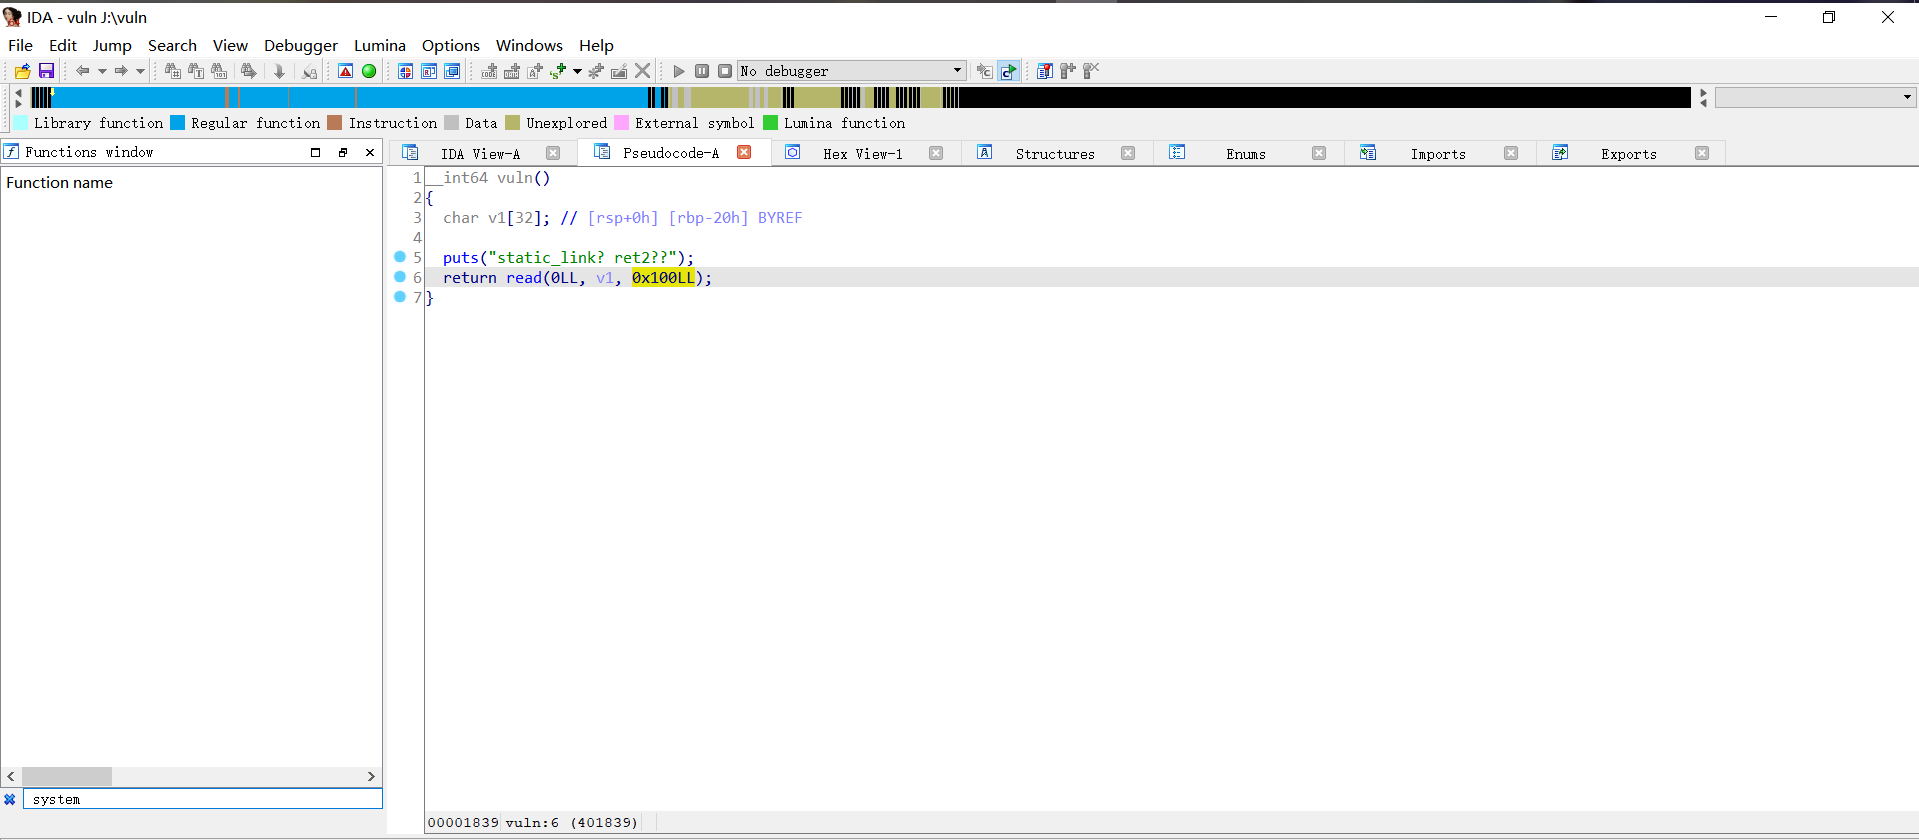This screenshot has height=840, width=1919.
Task: Toggle breakpoint dot on line 6
Action: [400, 277]
